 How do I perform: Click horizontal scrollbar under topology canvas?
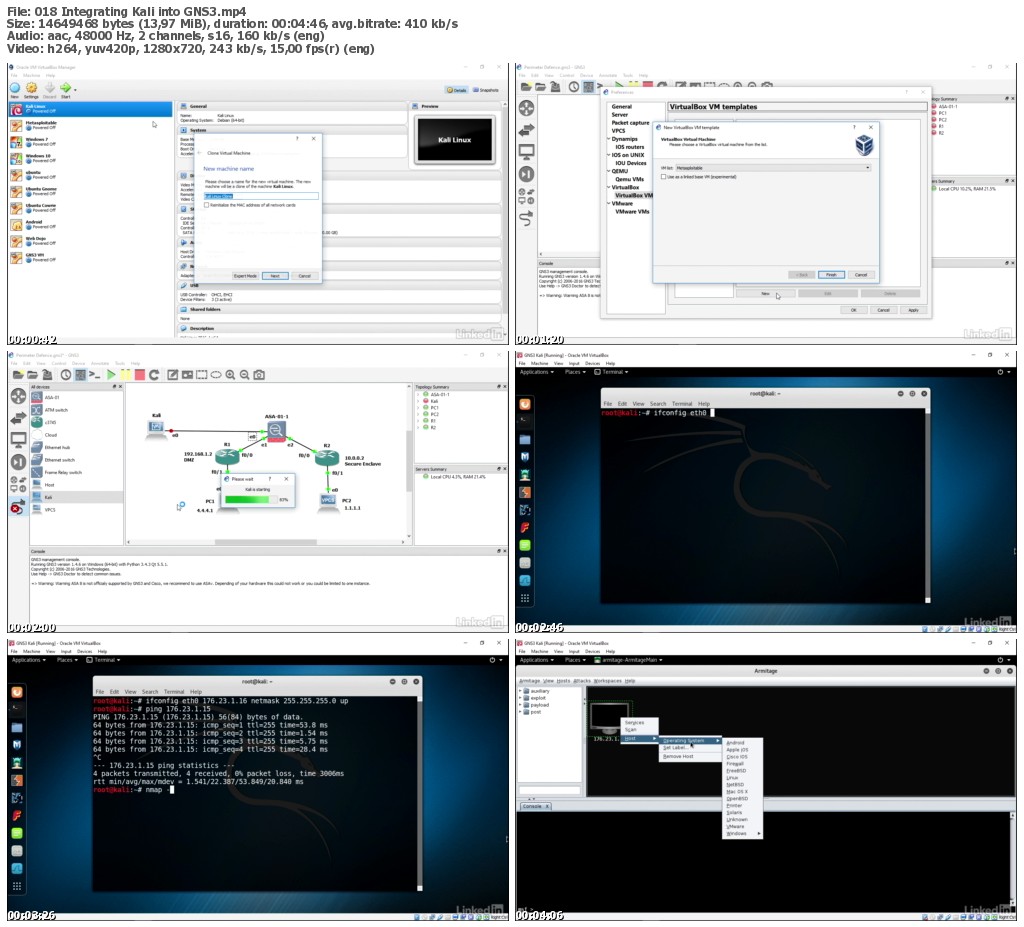[266, 542]
